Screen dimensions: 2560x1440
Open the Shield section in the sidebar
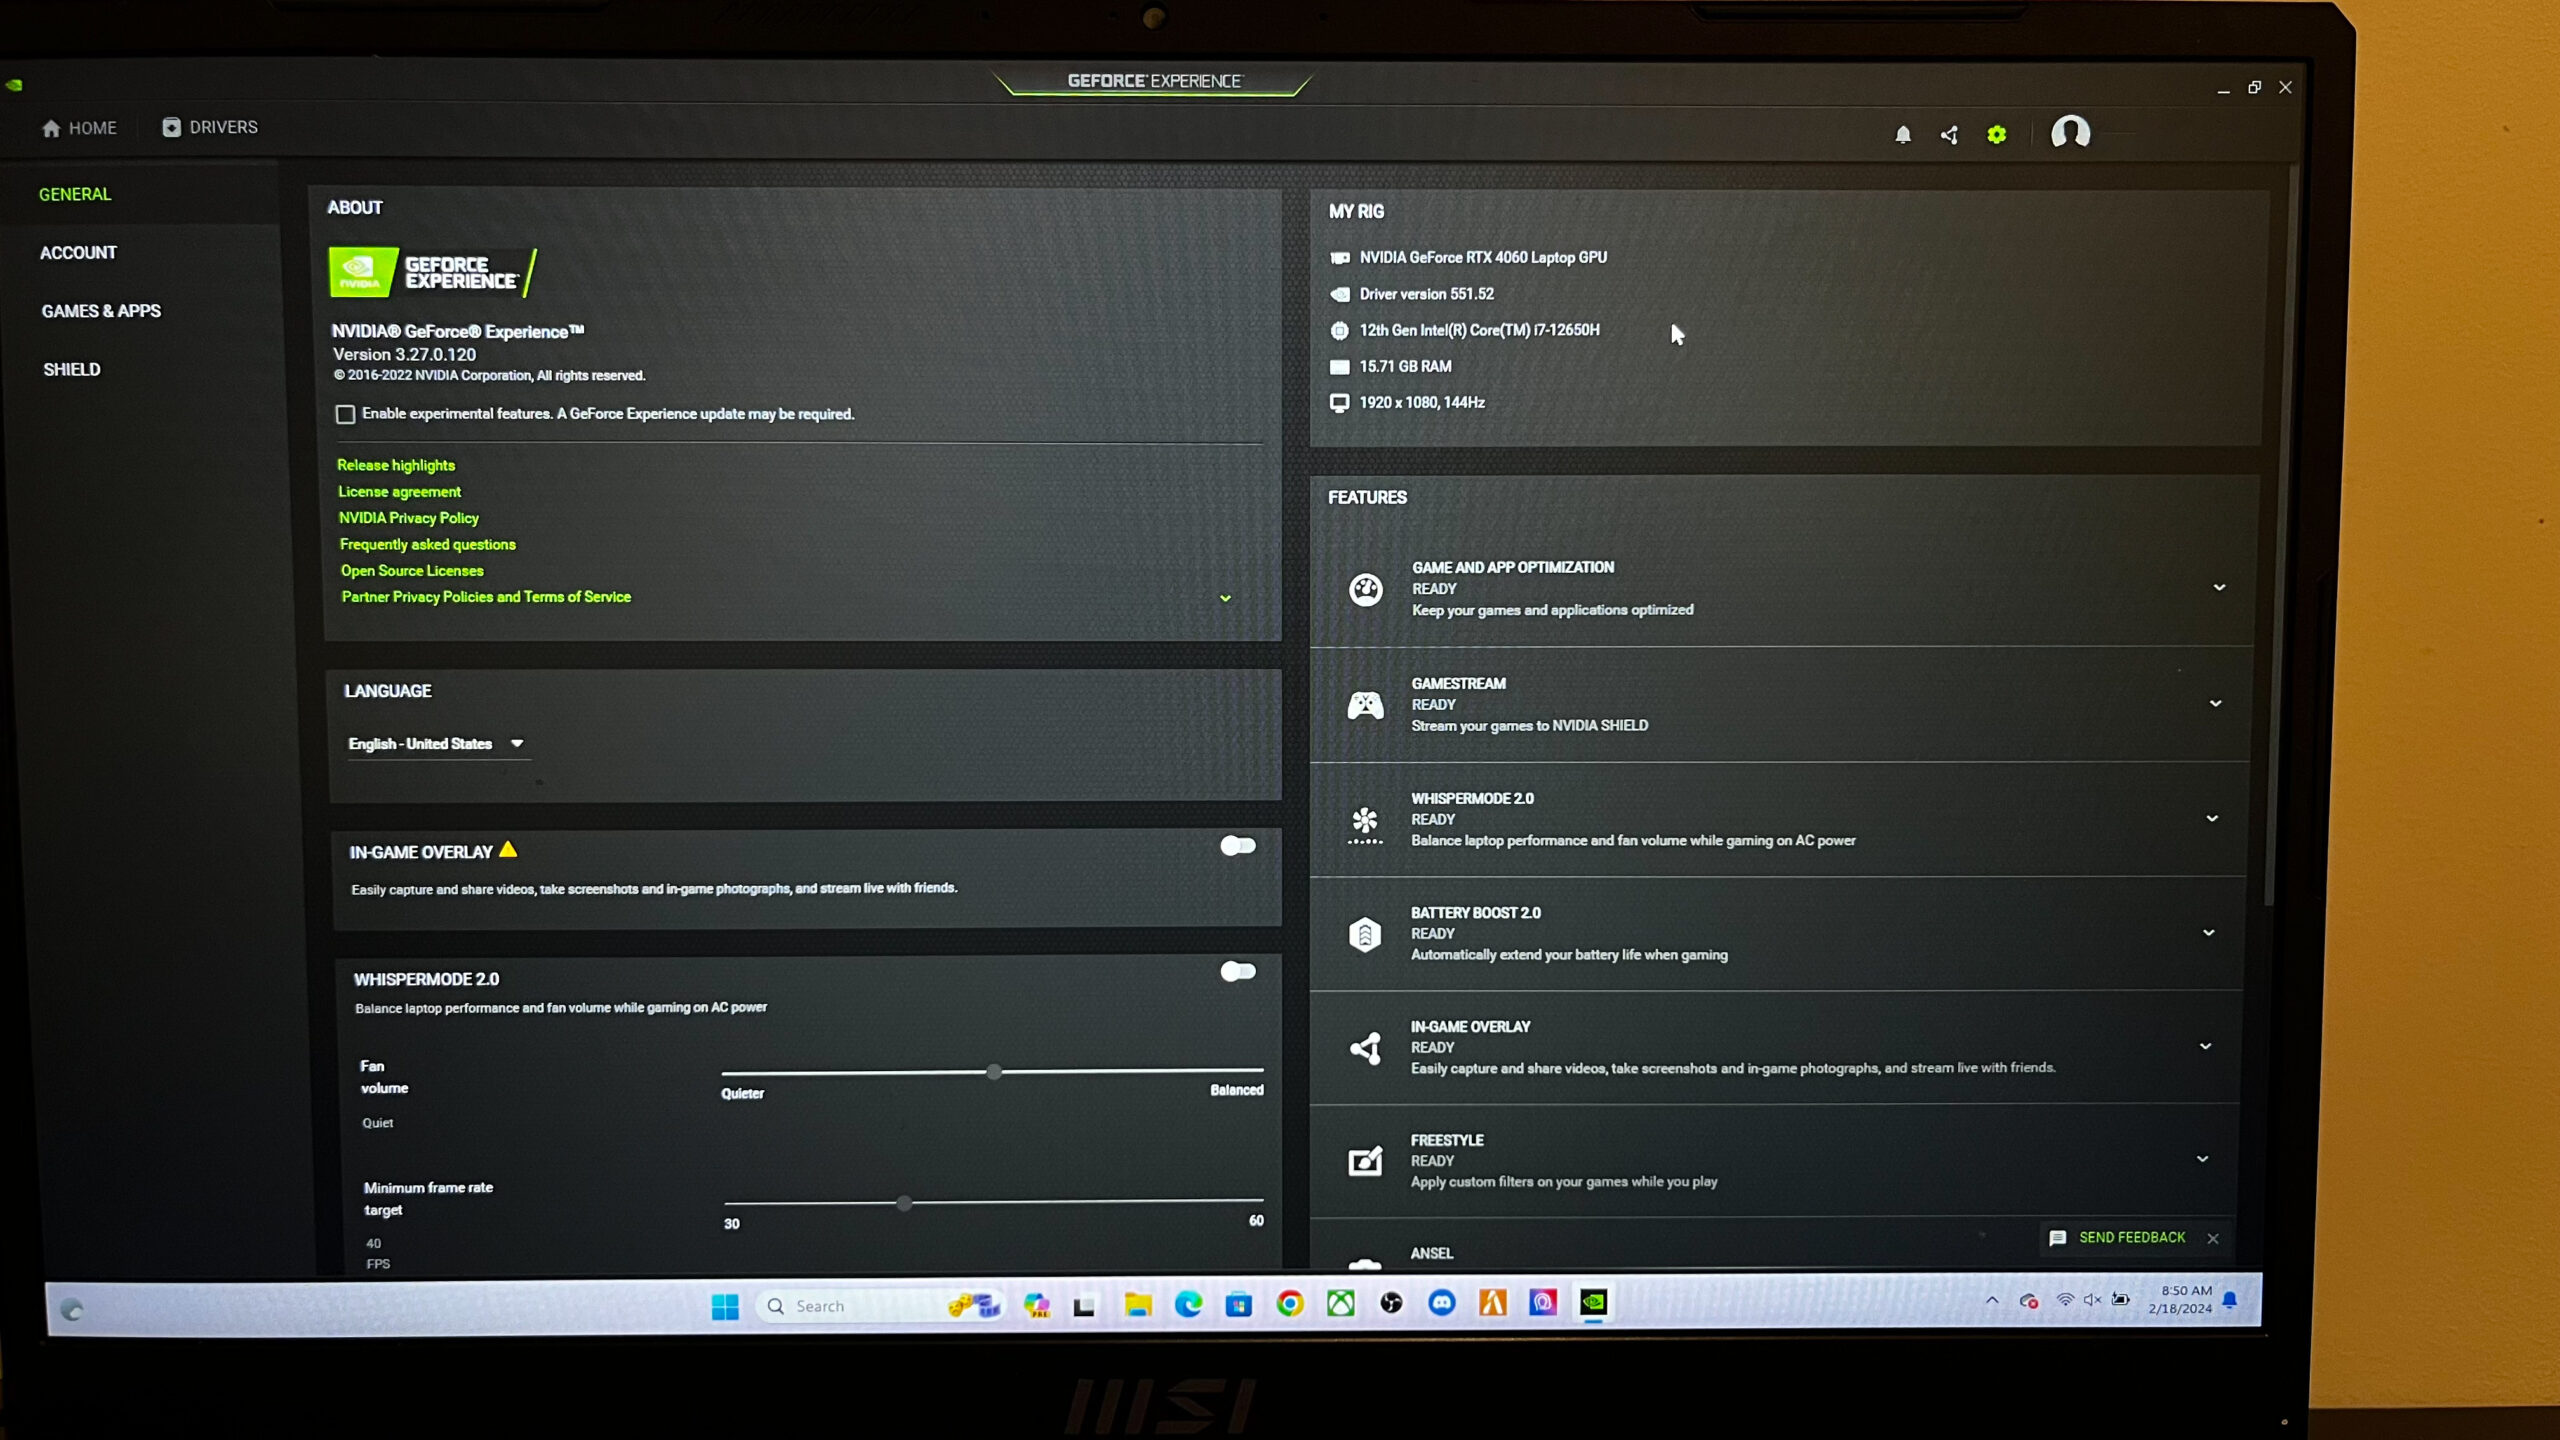click(71, 368)
